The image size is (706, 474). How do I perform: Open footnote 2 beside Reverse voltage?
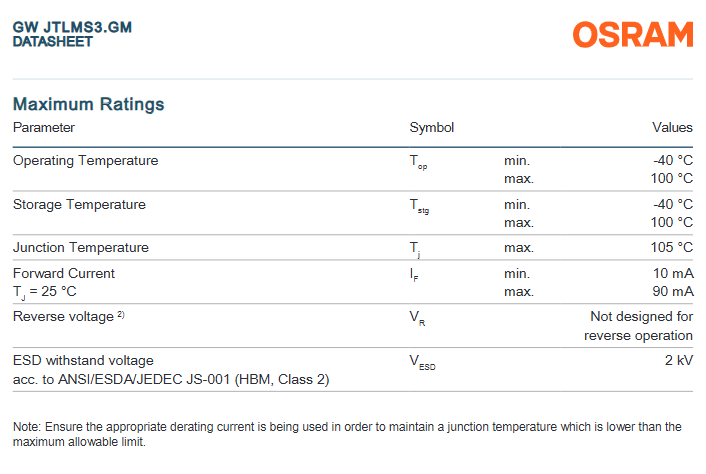click(121, 315)
